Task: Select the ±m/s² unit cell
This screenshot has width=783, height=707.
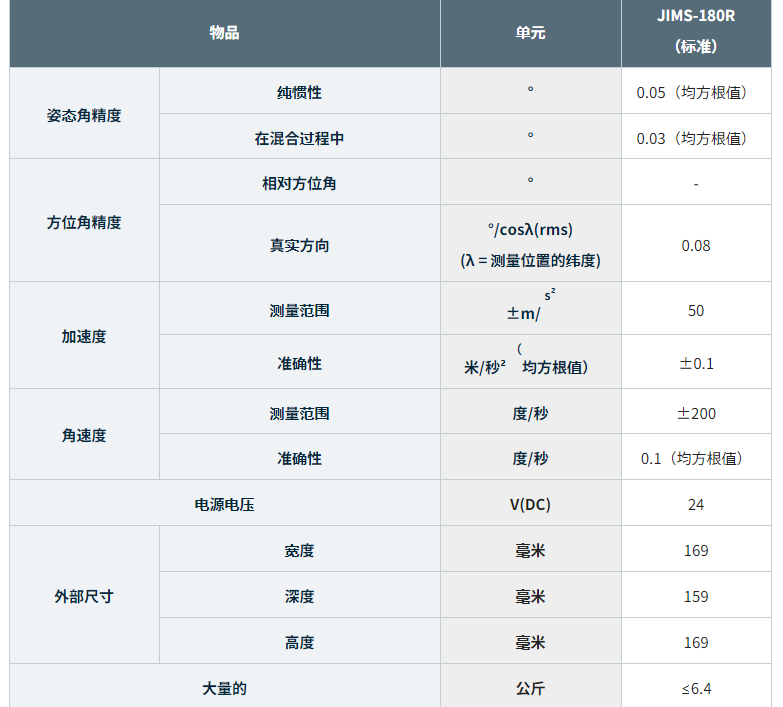Action: click(530, 308)
